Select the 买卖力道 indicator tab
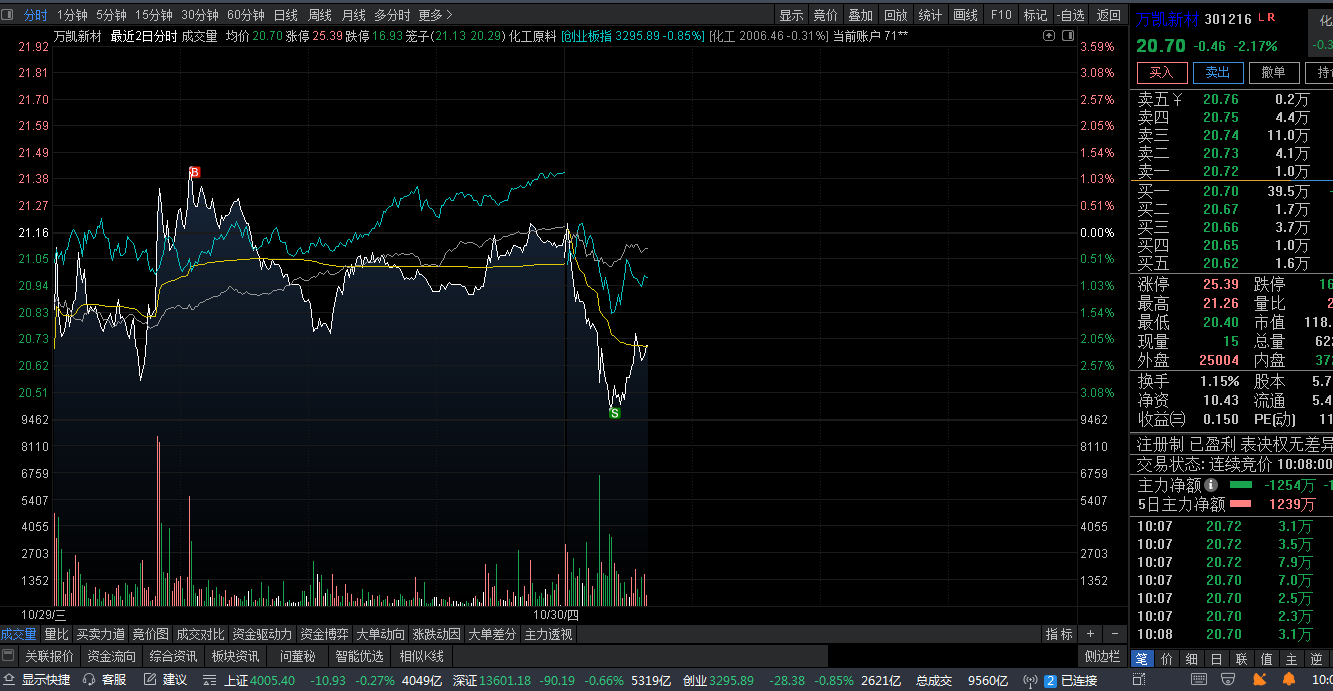This screenshot has width=1333, height=691. [101, 634]
